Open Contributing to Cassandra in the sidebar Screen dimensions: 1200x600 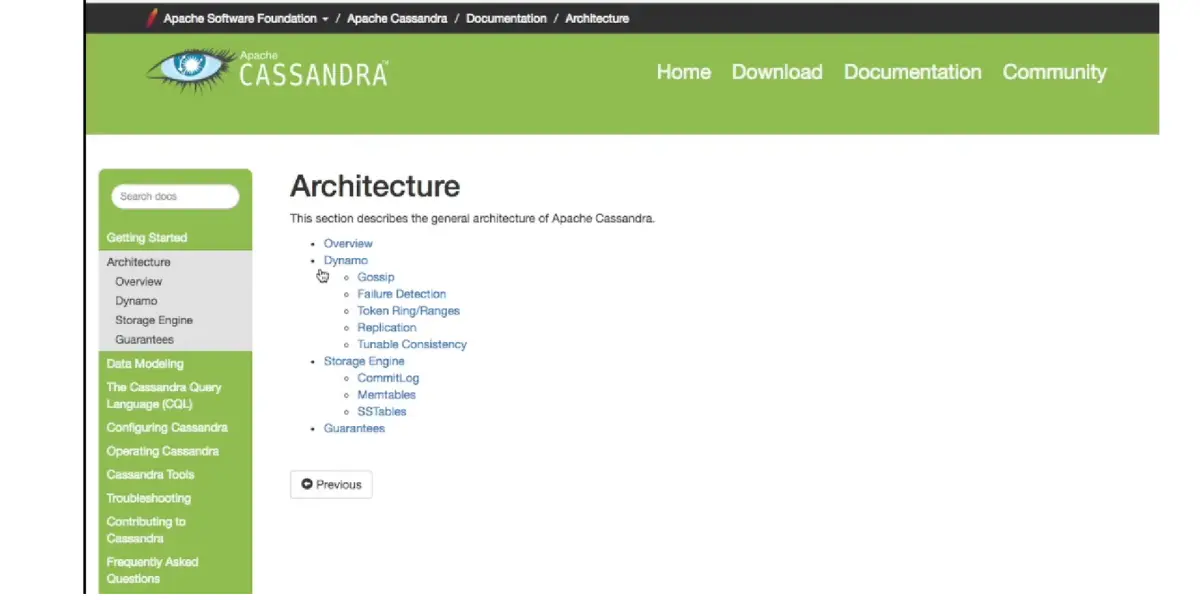[x=146, y=530]
